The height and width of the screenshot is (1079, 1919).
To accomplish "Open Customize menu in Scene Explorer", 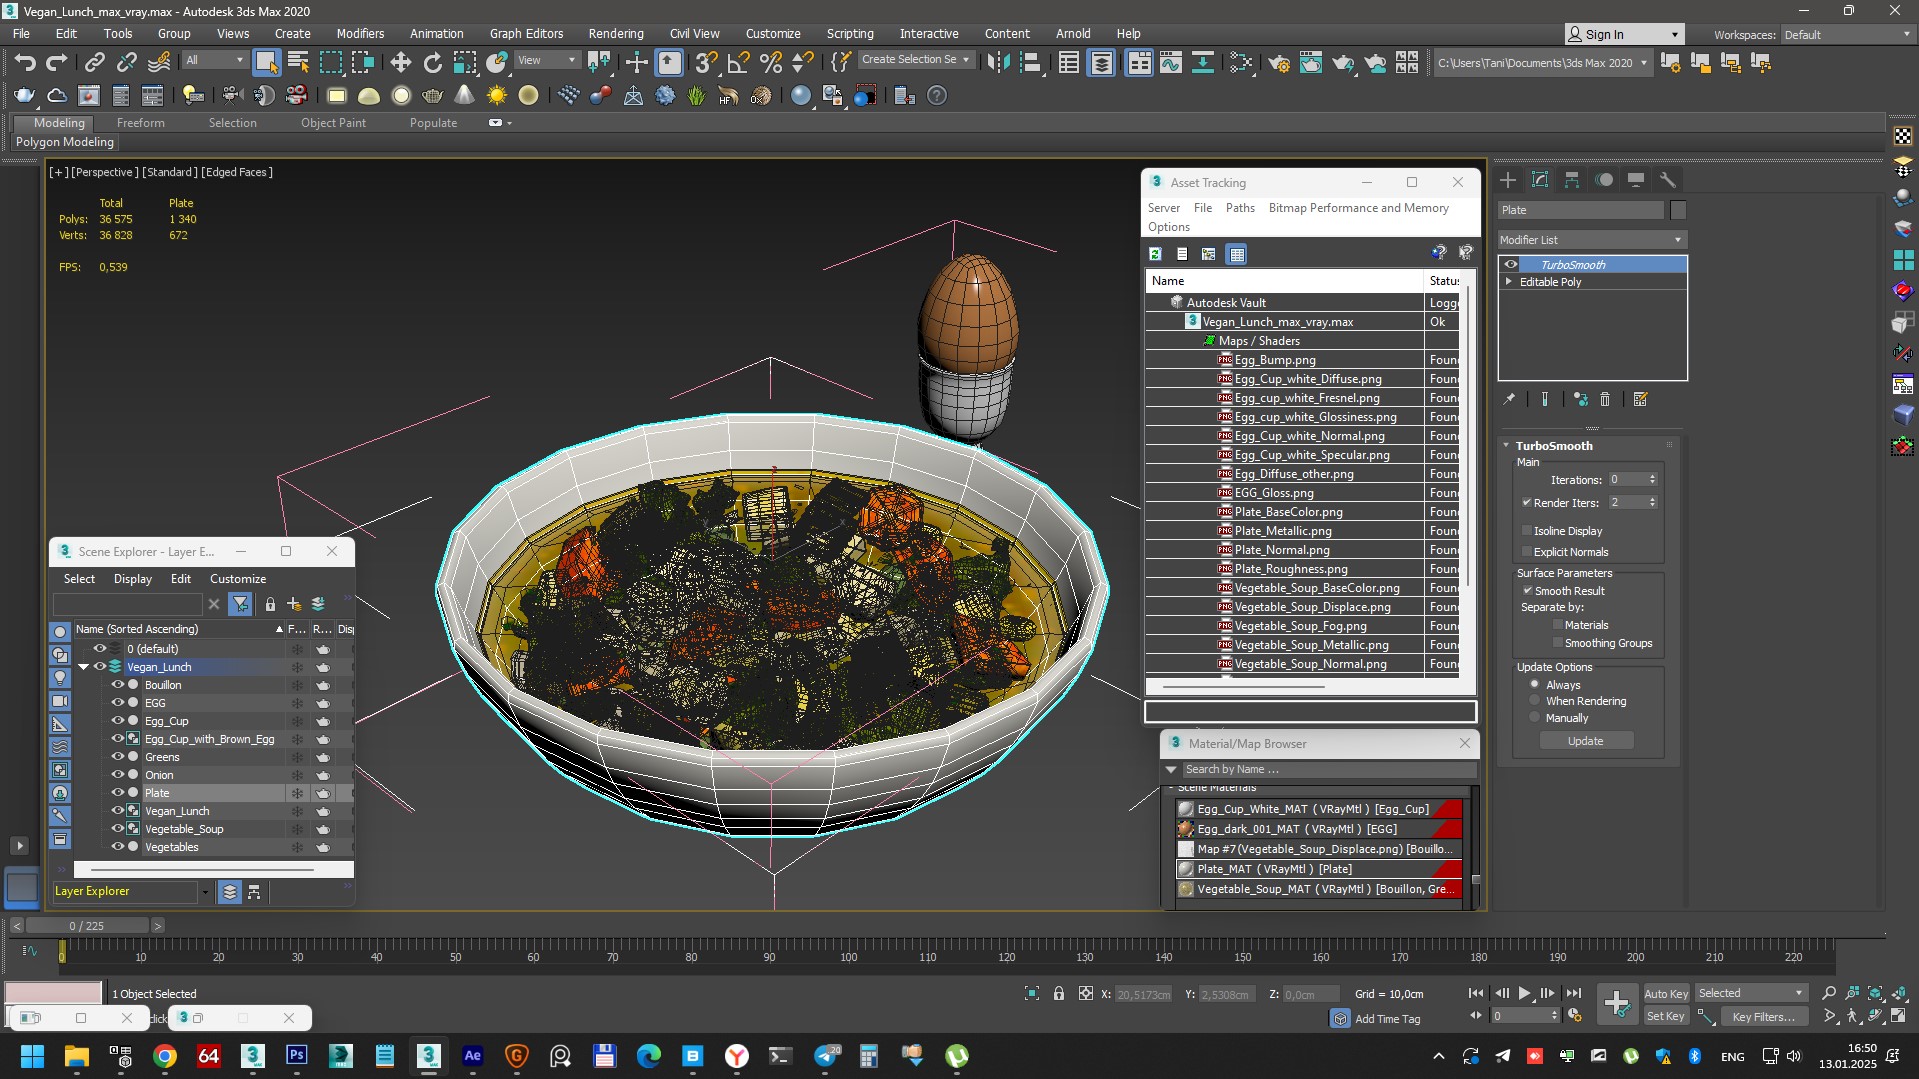I will (x=238, y=579).
